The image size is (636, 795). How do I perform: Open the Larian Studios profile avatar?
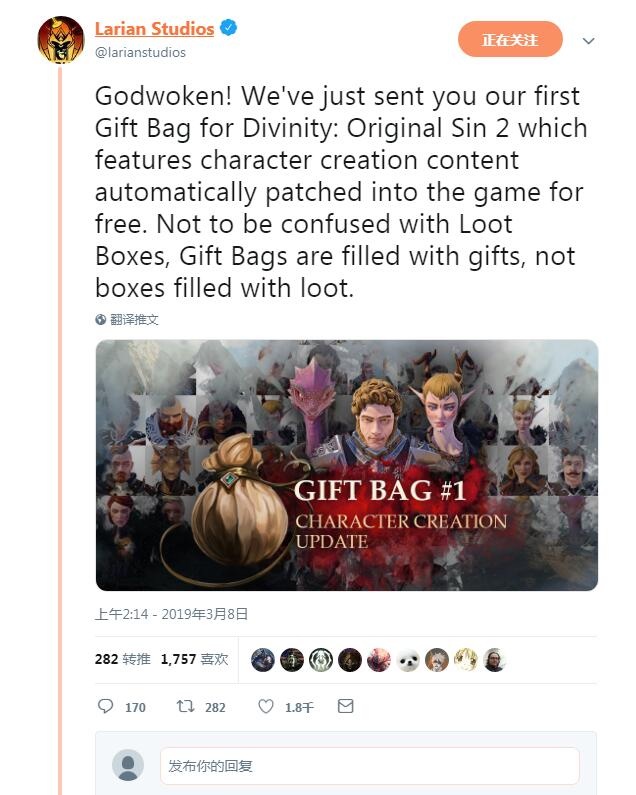click(x=61, y=40)
